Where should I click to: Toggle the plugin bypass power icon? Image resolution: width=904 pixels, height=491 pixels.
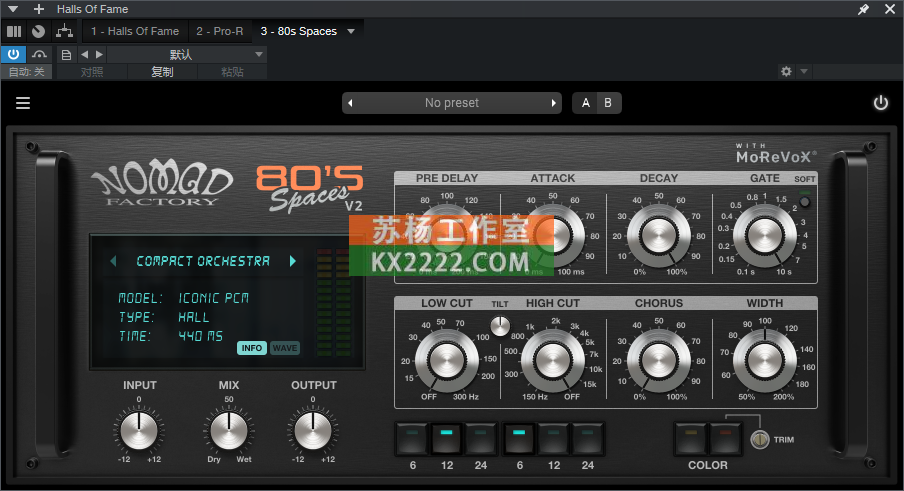click(x=880, y=103)
